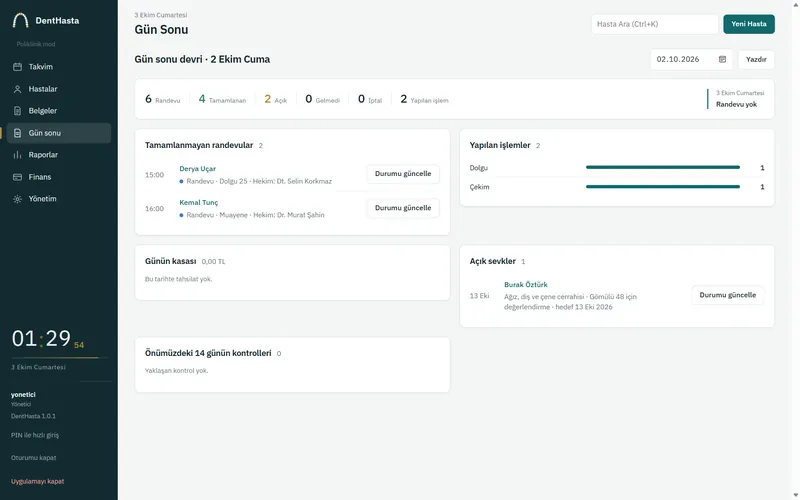Open Yönetim settings section

(59, 199)
